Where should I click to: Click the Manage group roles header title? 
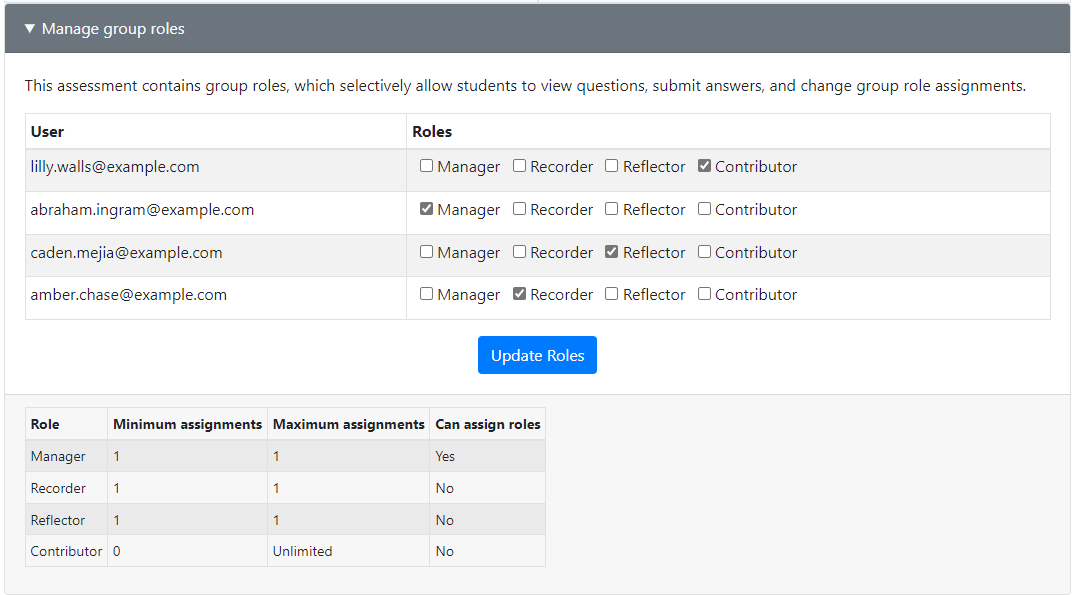113,29
